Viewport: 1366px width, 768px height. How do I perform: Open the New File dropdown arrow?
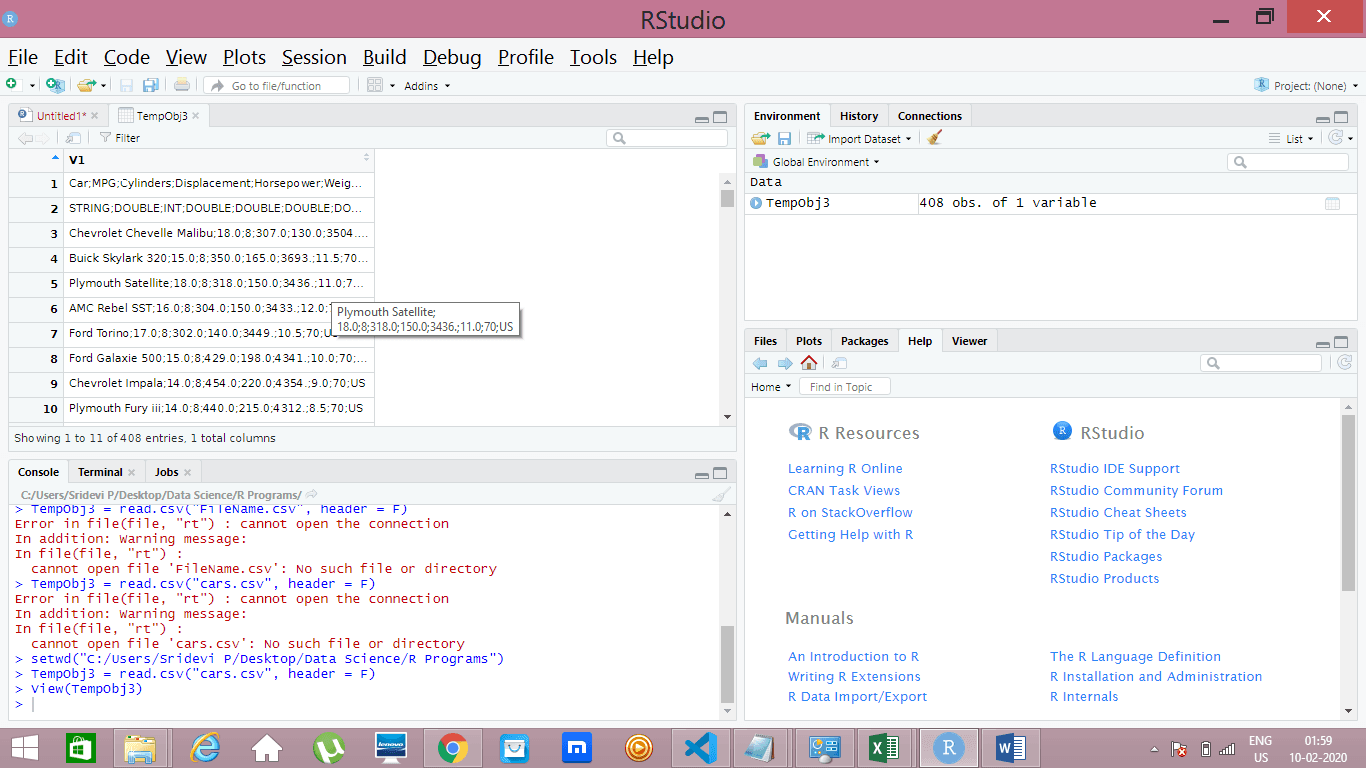(32, 86)
